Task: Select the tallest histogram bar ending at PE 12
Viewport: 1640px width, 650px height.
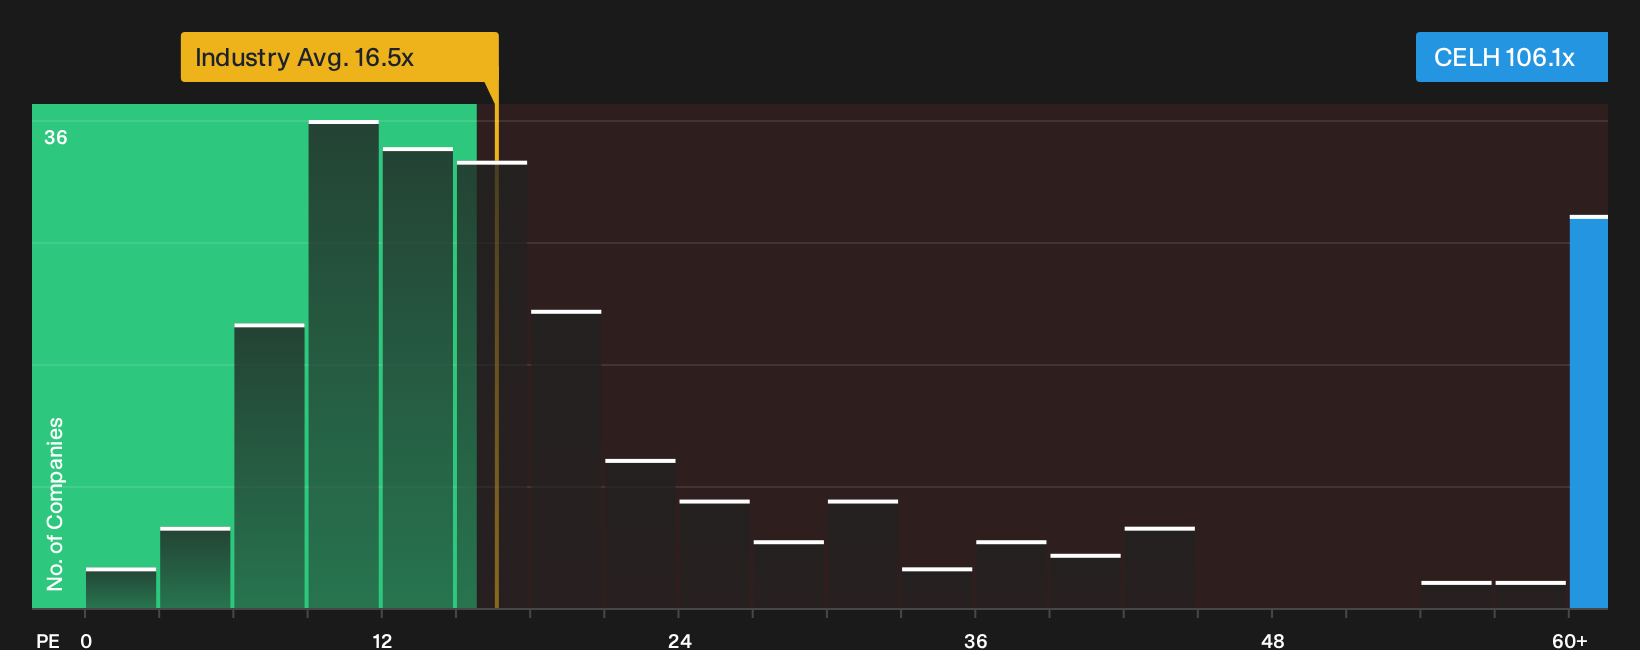Action: (x=344, y=364)
